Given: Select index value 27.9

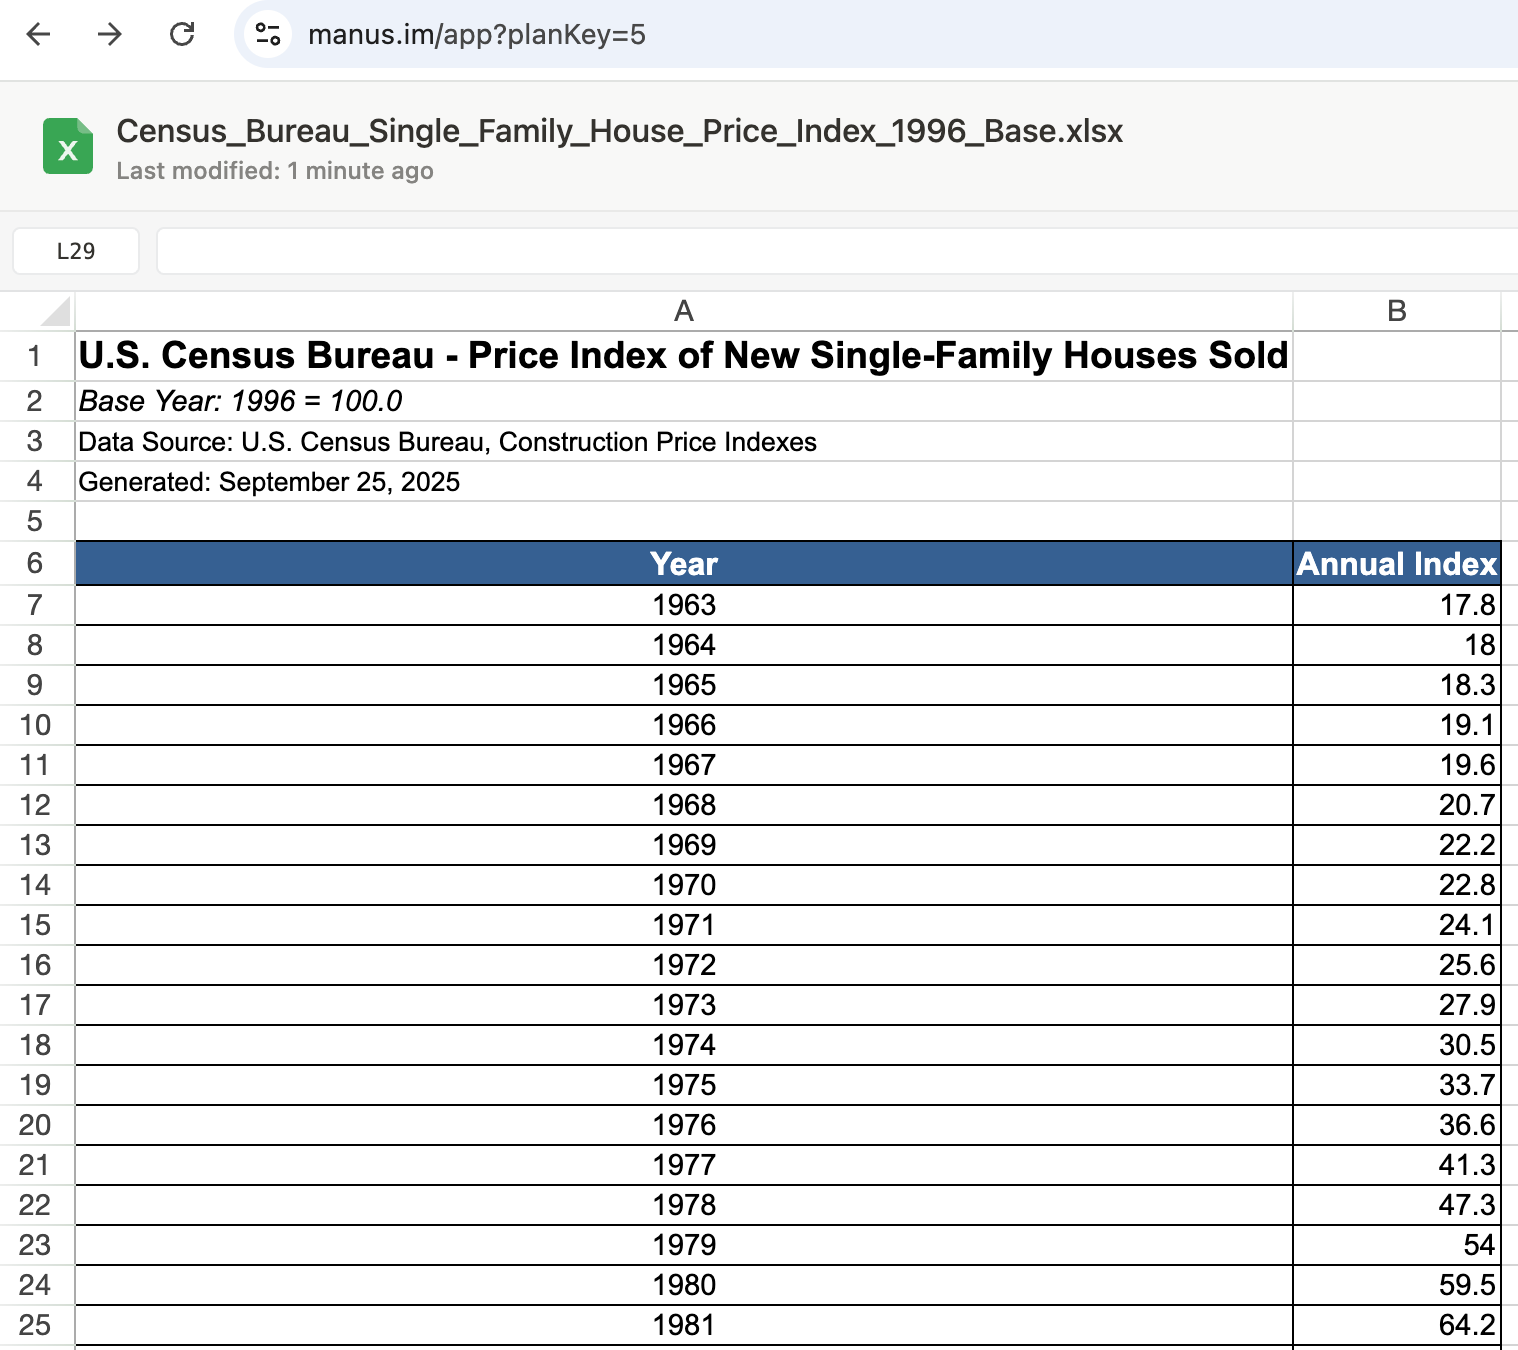Looking at the screenshot, I should point(1397,1005).
